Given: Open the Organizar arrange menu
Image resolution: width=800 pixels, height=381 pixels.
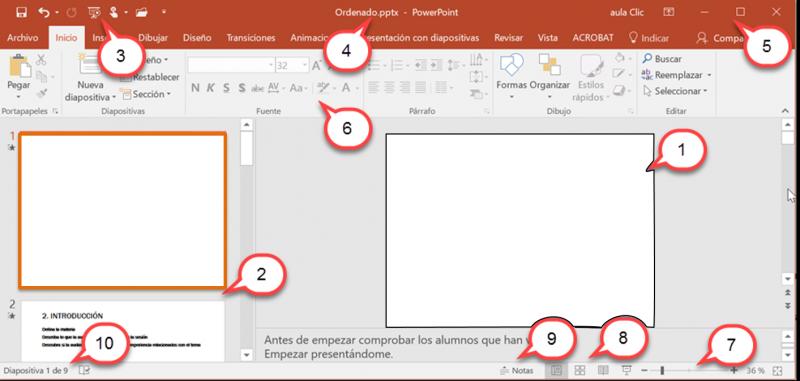Looking at the screenshot, I should point(549,76).
